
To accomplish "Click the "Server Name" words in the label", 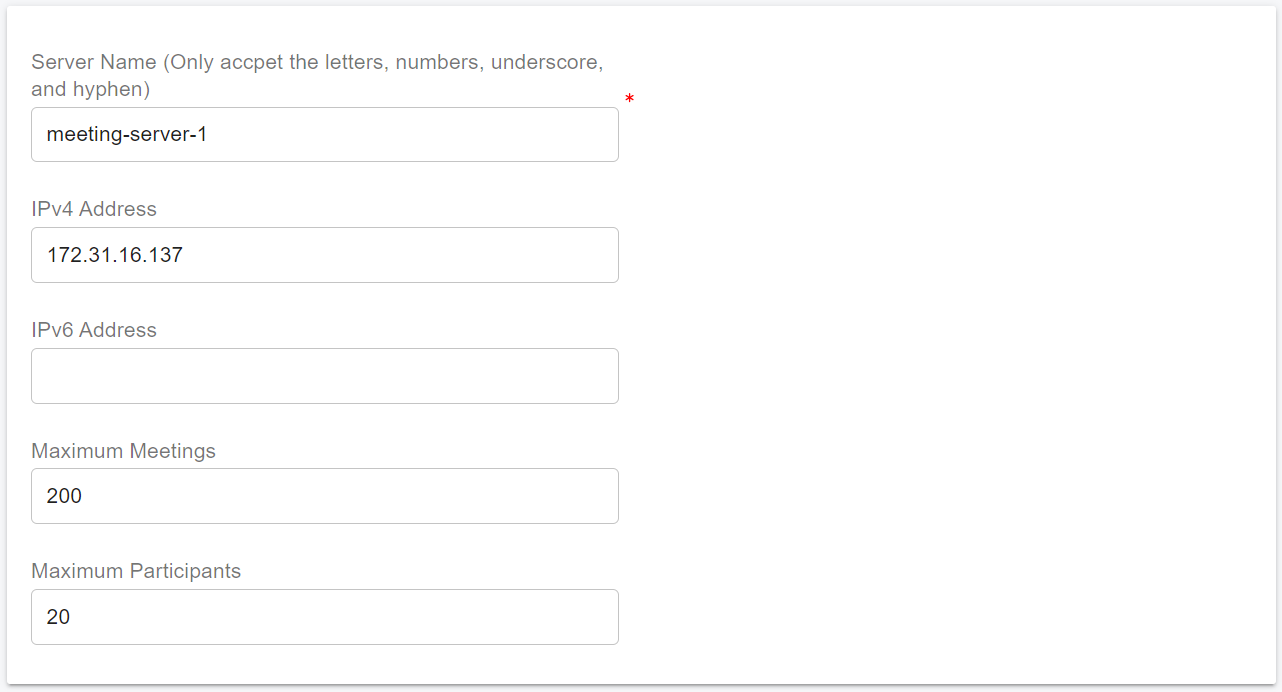I will 93,62.
